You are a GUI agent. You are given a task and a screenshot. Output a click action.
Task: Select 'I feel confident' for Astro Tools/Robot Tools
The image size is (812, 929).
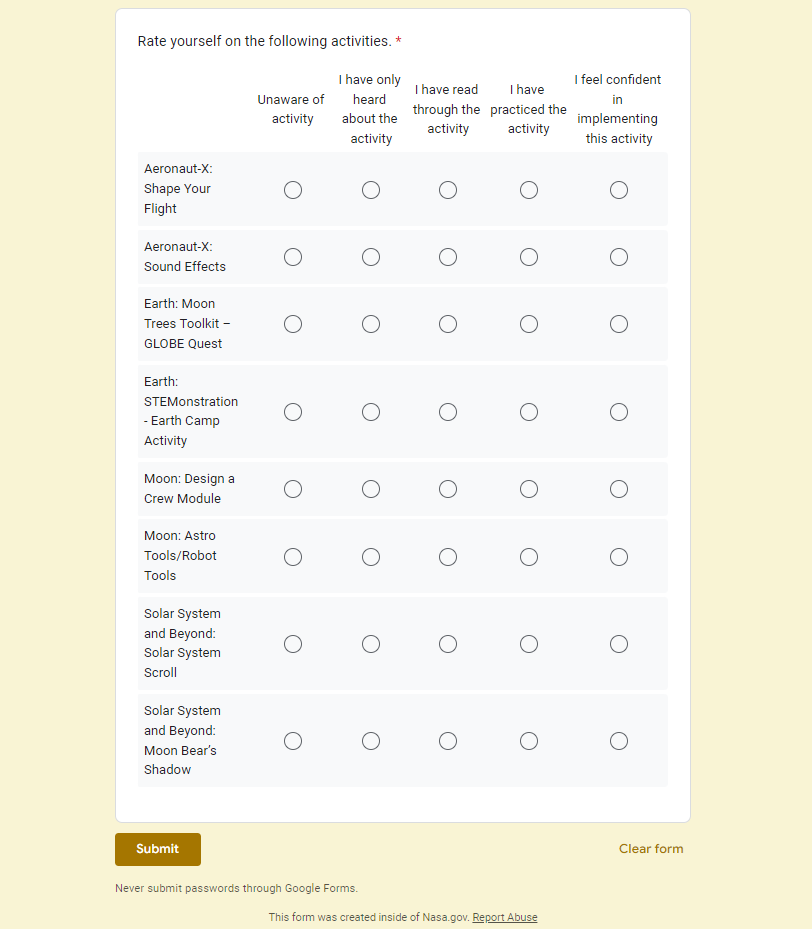(619, 557)
